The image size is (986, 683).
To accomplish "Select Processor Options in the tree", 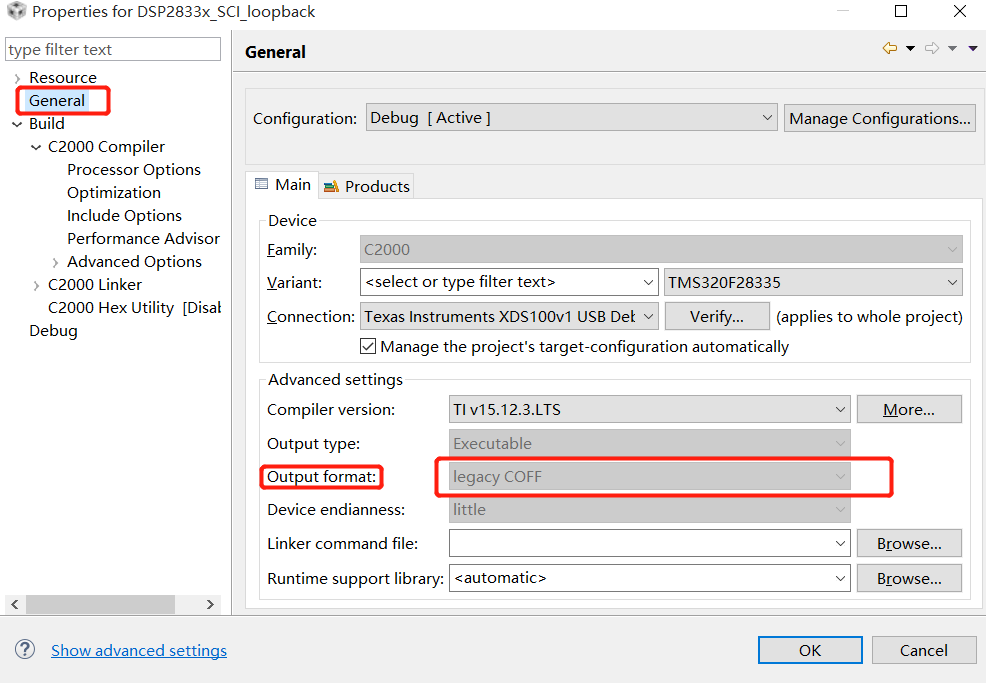I will (x=134, y=170).
